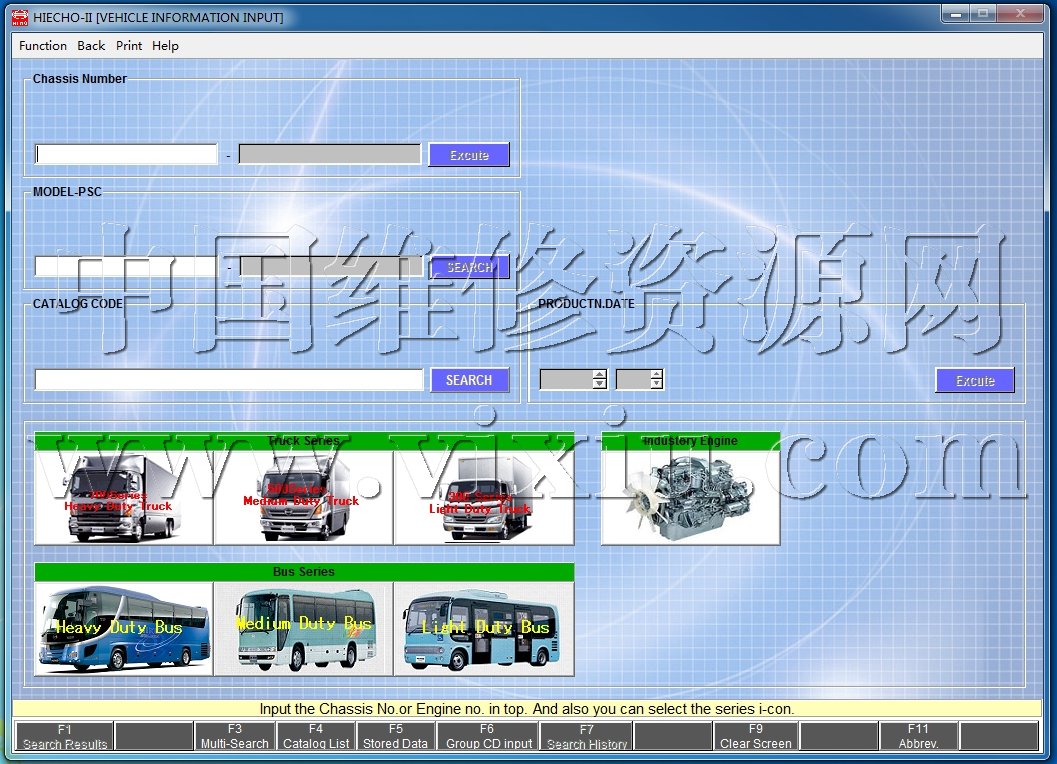
Task: Select the Heavy Duty Truck series icon
Action: [123, 497]
